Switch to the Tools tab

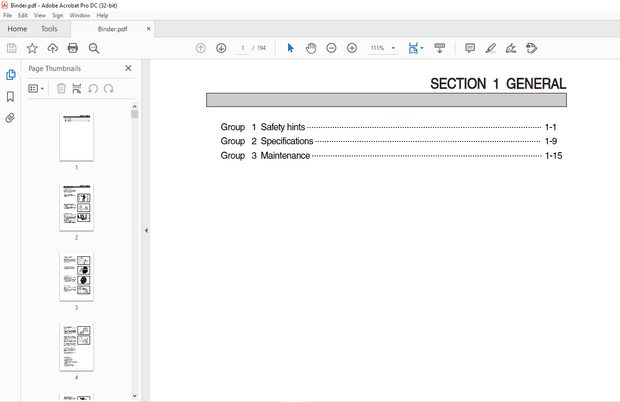[x=49, y=29]
